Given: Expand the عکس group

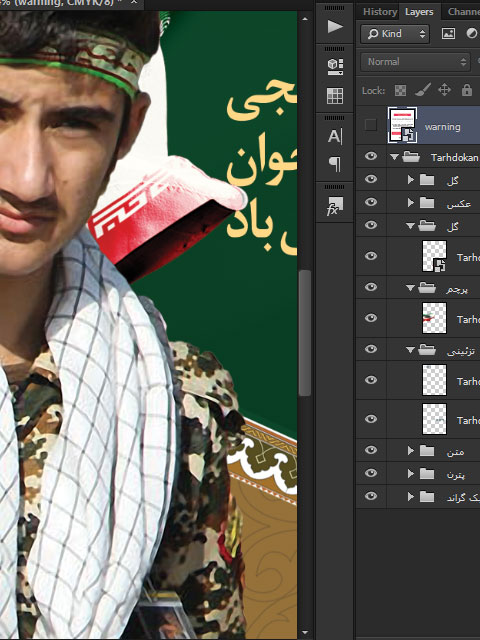Looking at the screenshot, I should tap(411, 202).
